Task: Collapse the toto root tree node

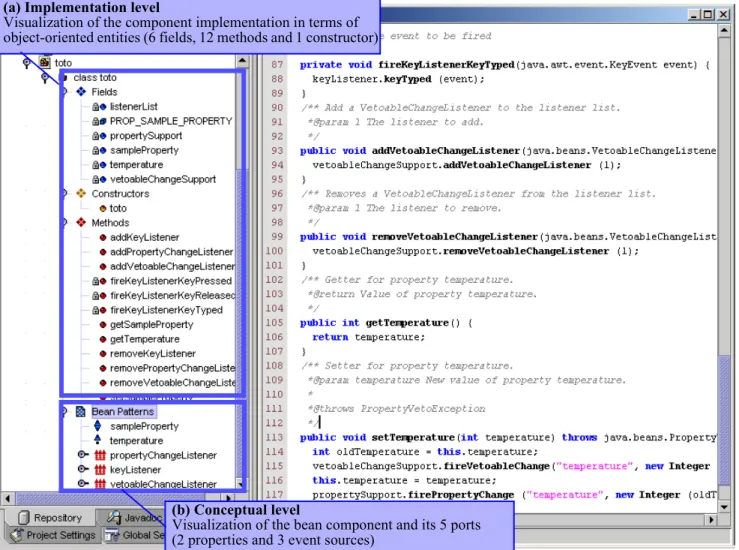Action: point(26,62)
